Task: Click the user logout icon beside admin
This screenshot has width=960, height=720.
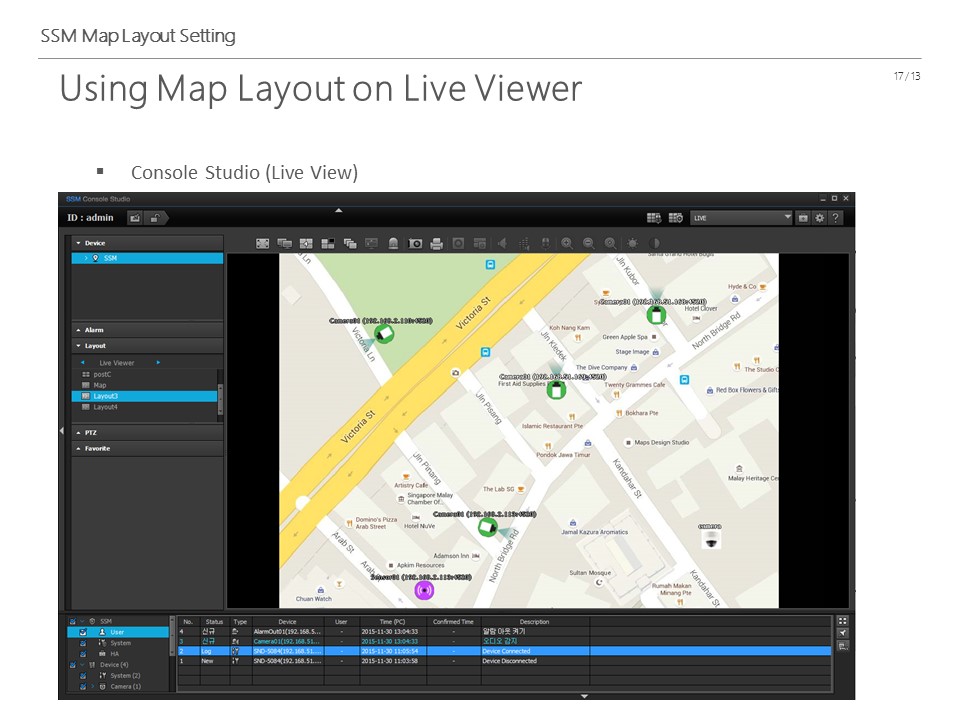Action: point(135,218)
